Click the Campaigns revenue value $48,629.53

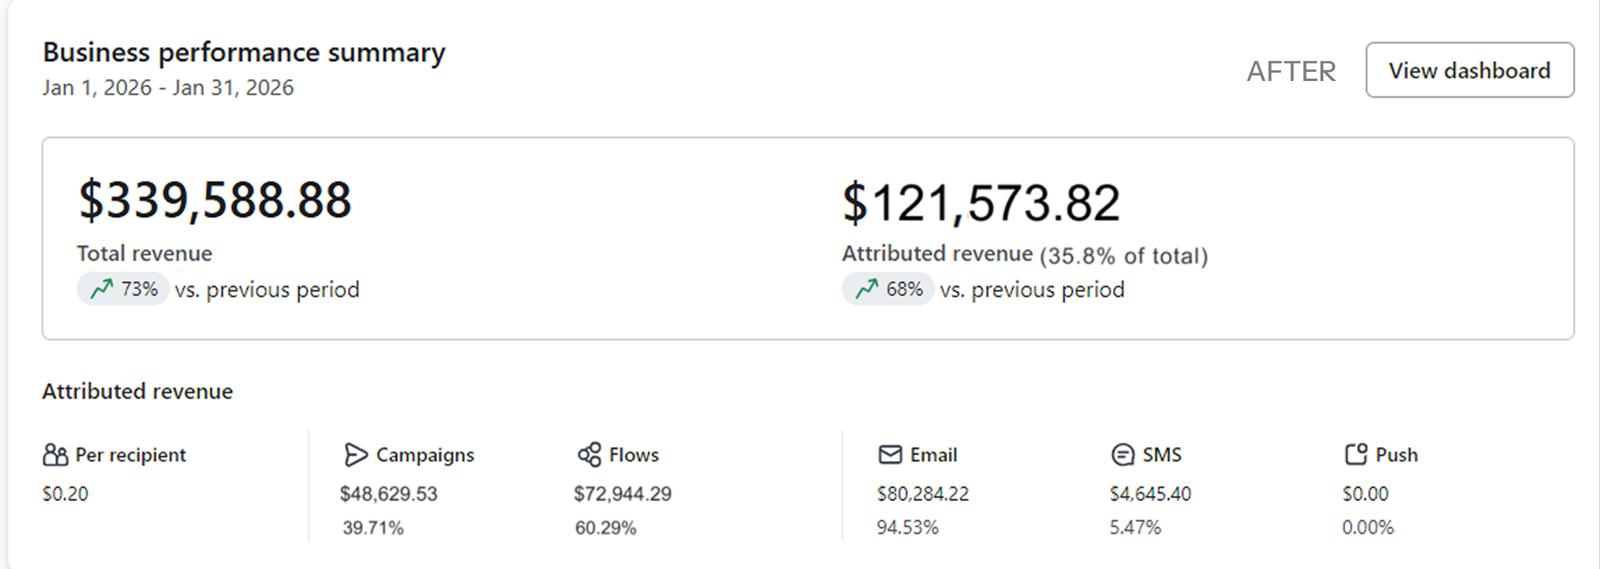[388, 494]
